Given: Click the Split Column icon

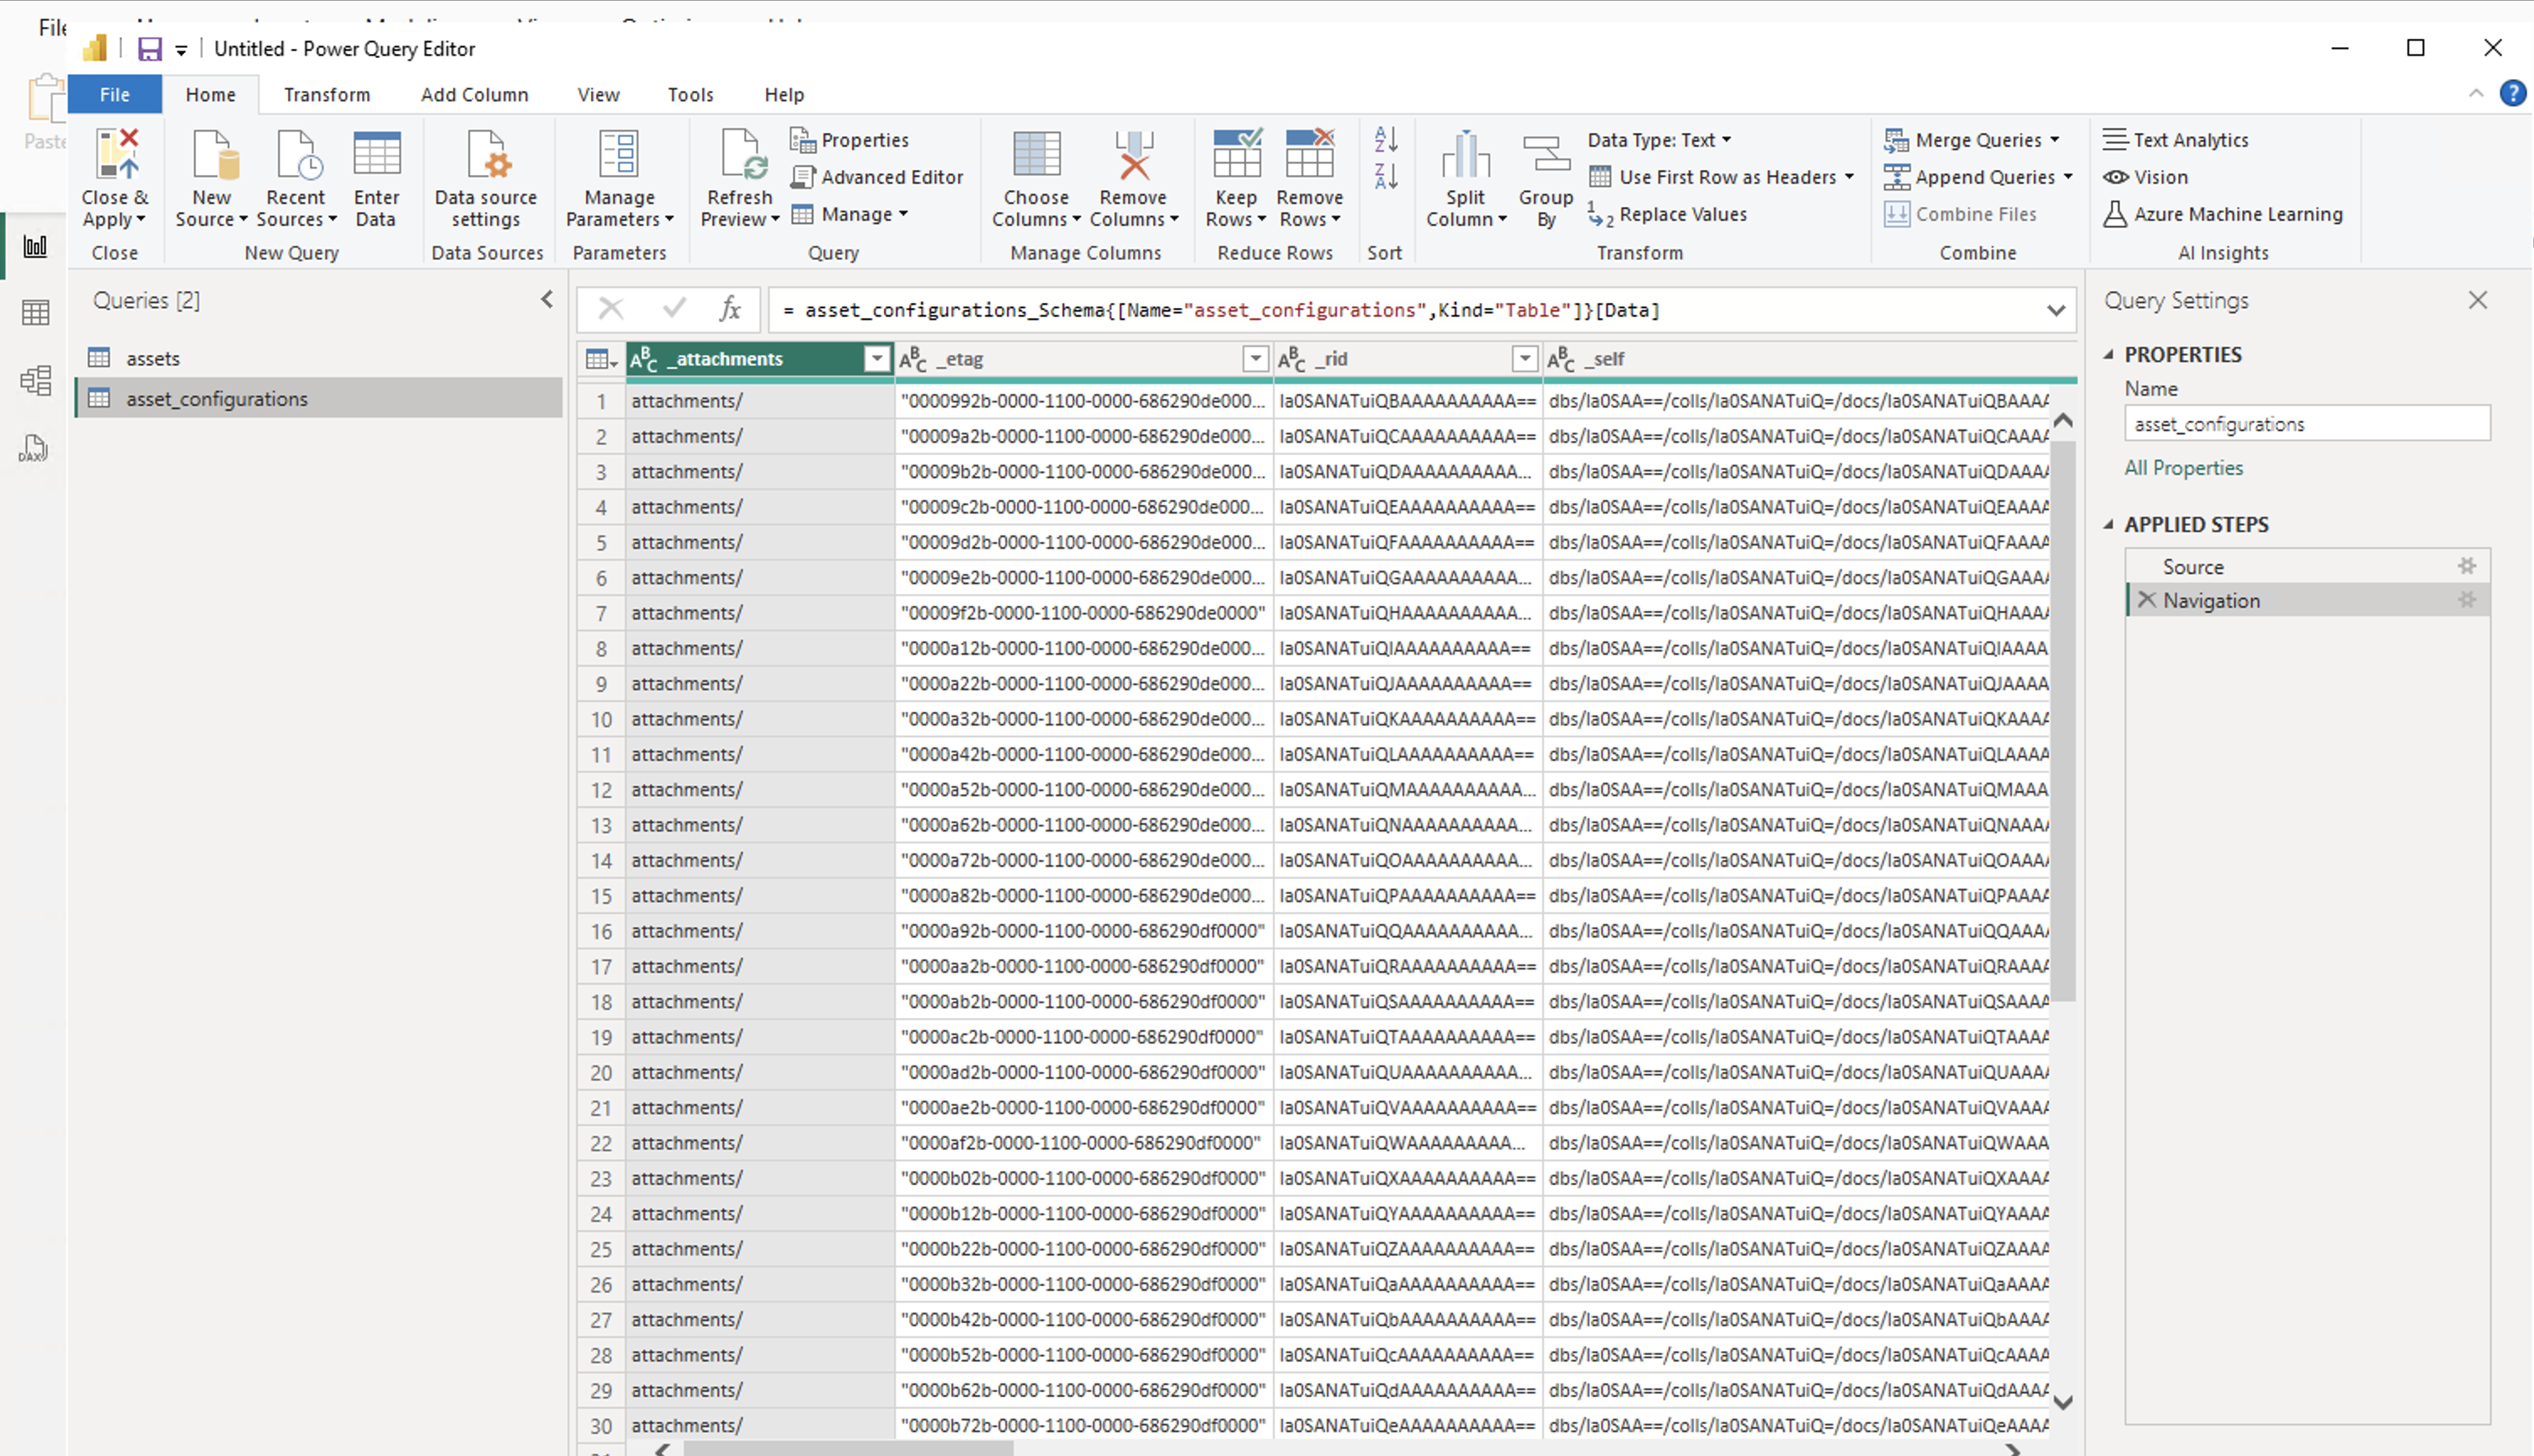Looking at the screenshot, I should tap(1466, 154).
